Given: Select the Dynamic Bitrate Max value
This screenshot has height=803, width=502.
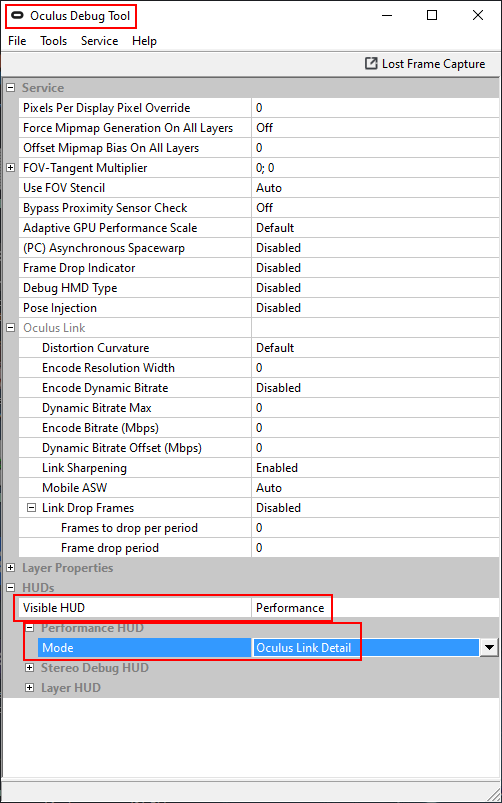Looking at the screenshot, I should tap(375, 407).
